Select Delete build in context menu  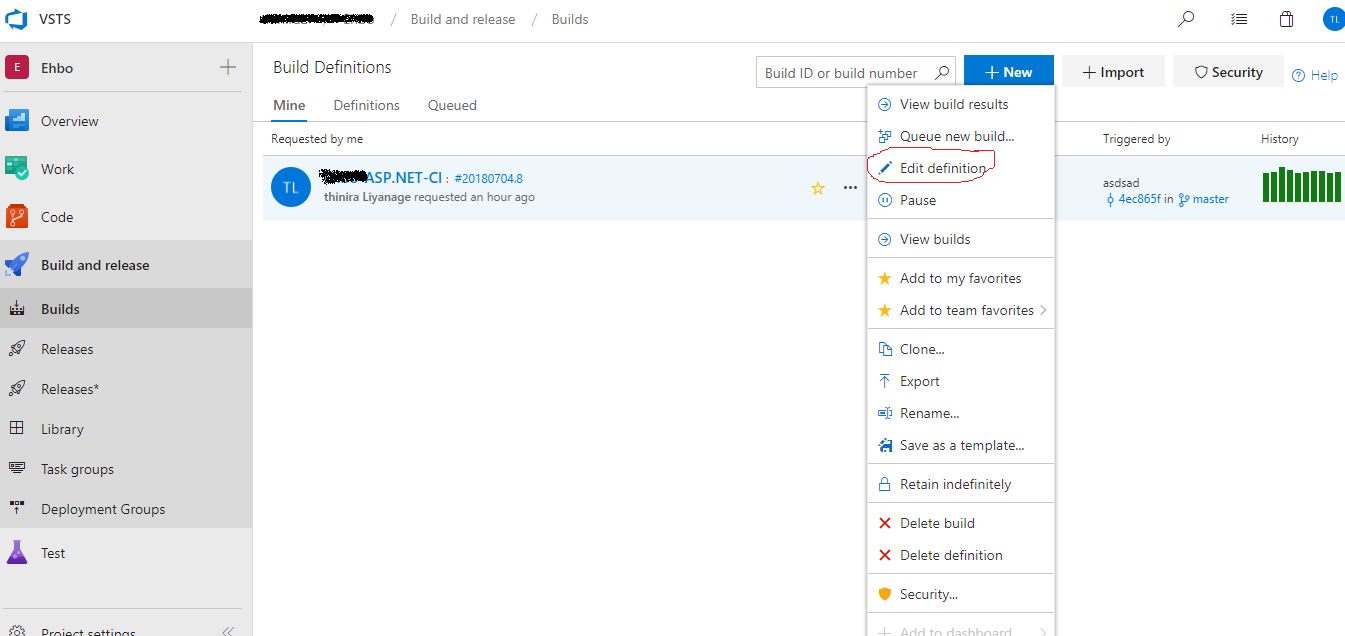961,523
